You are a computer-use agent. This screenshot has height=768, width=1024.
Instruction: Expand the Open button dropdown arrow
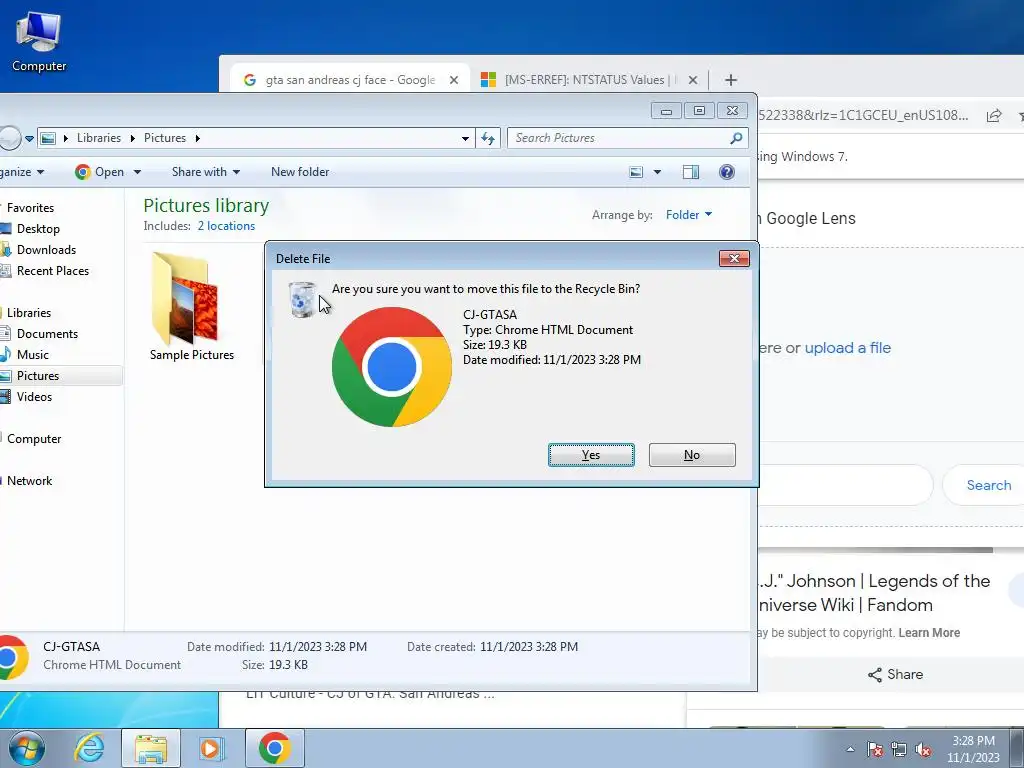coord(137,172)
